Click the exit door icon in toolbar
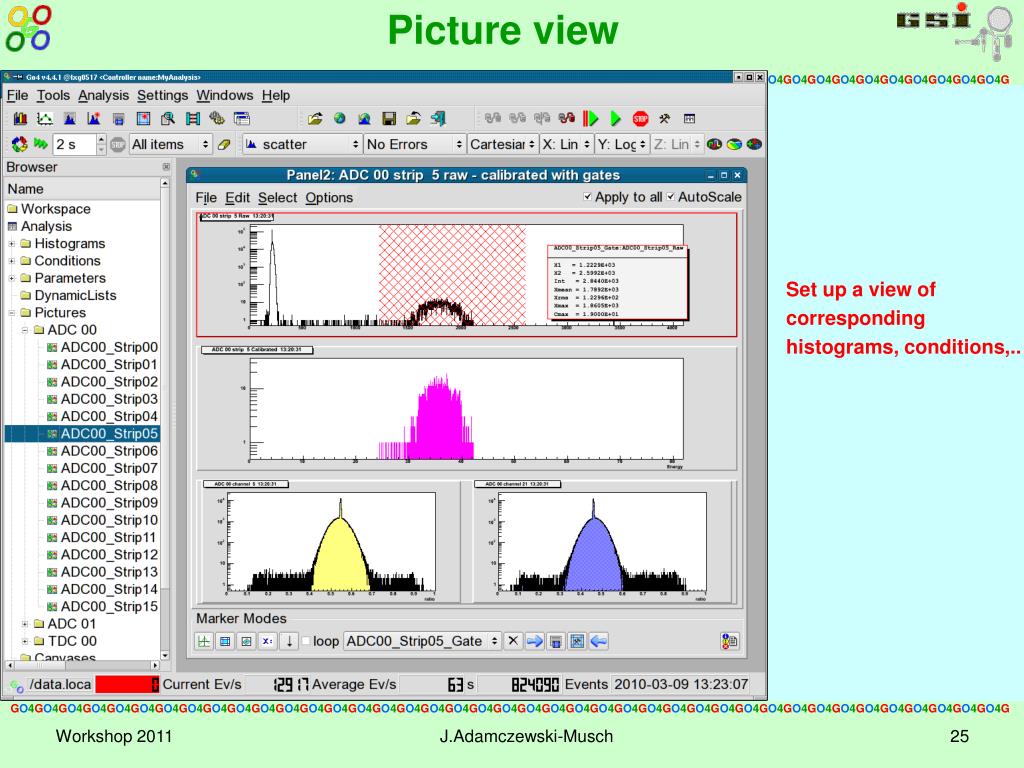1024x768 pixels. (x=438, y=119)
